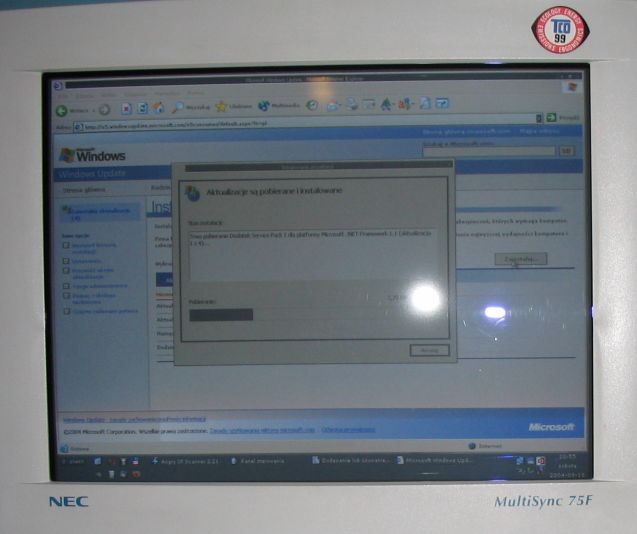This screenshot has width=637, height=534.
Task: Open the Wyszukaj search toolbar button
Action: click(x=191, y=107)
